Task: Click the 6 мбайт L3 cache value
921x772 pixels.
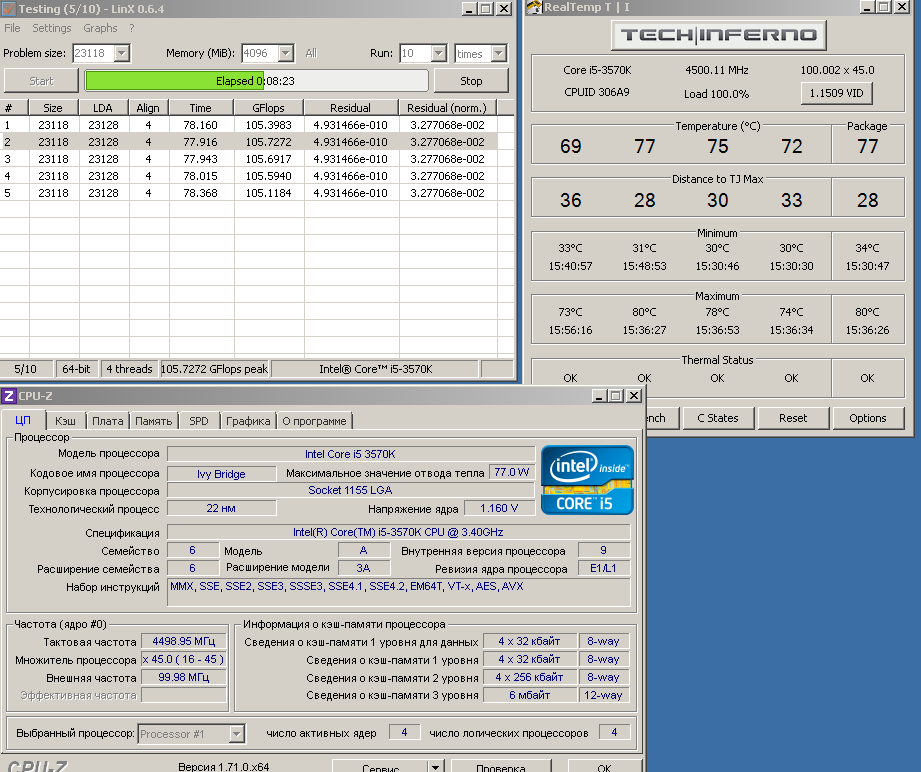Action: click(x=529, y=695)
